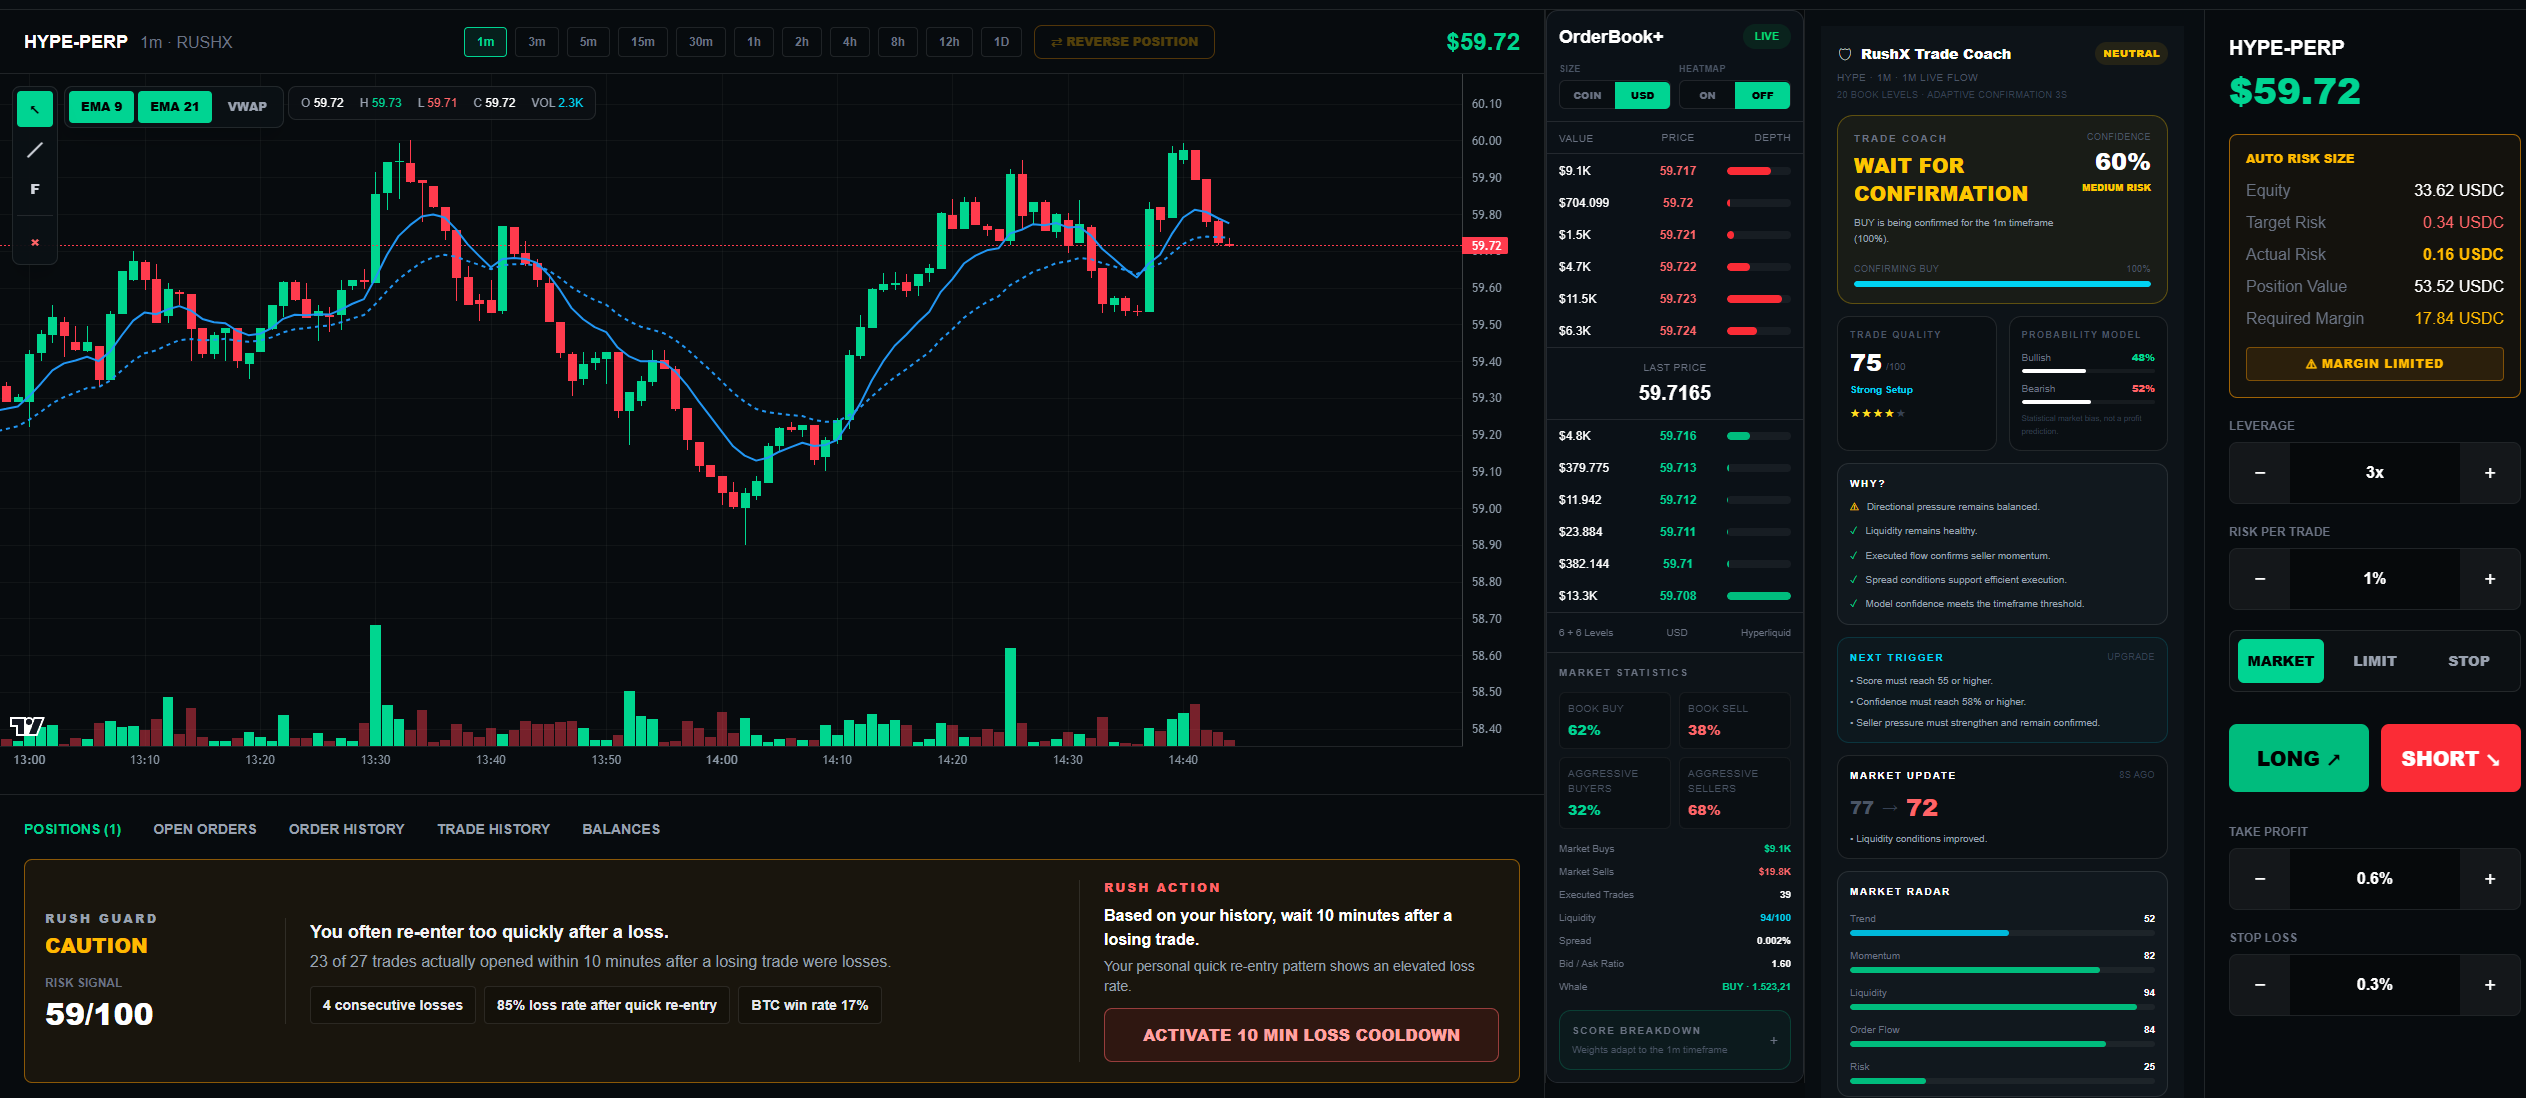Click the leverage 3x value field
Image resolution: width=2526 pixels, height=1098 pixels.
2374,473
